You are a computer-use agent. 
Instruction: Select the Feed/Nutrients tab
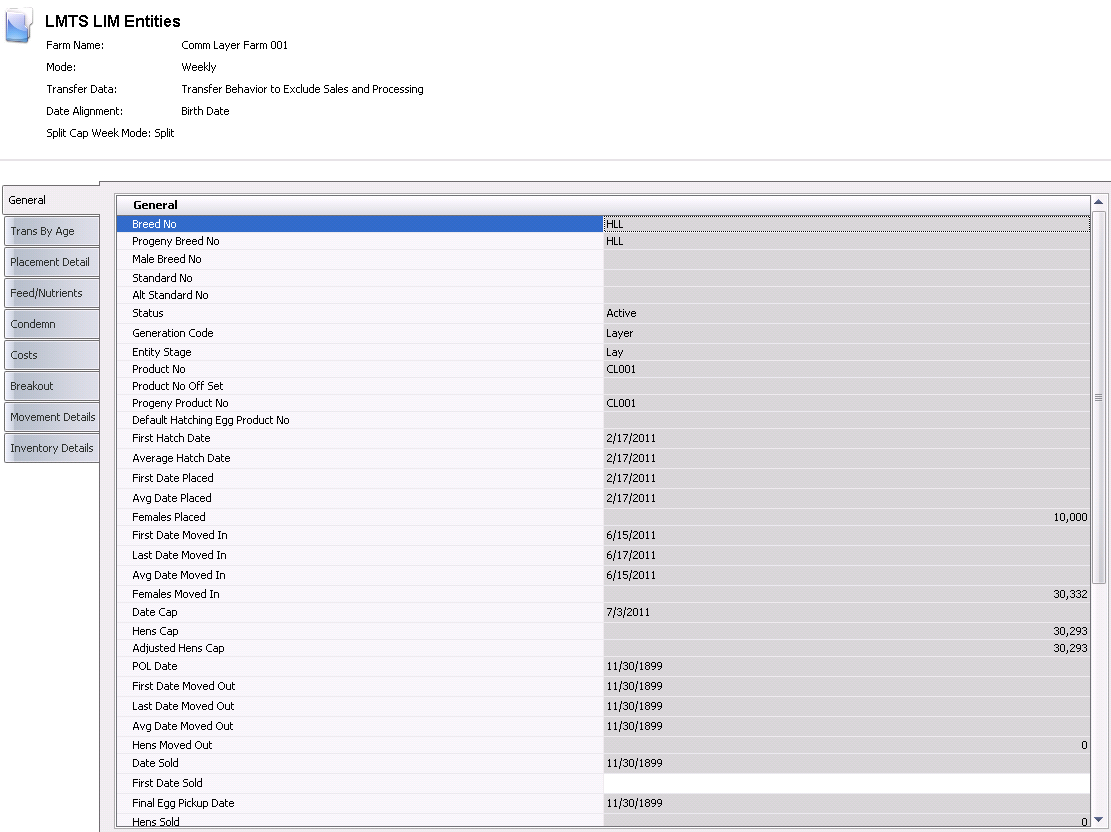[51, 293]
